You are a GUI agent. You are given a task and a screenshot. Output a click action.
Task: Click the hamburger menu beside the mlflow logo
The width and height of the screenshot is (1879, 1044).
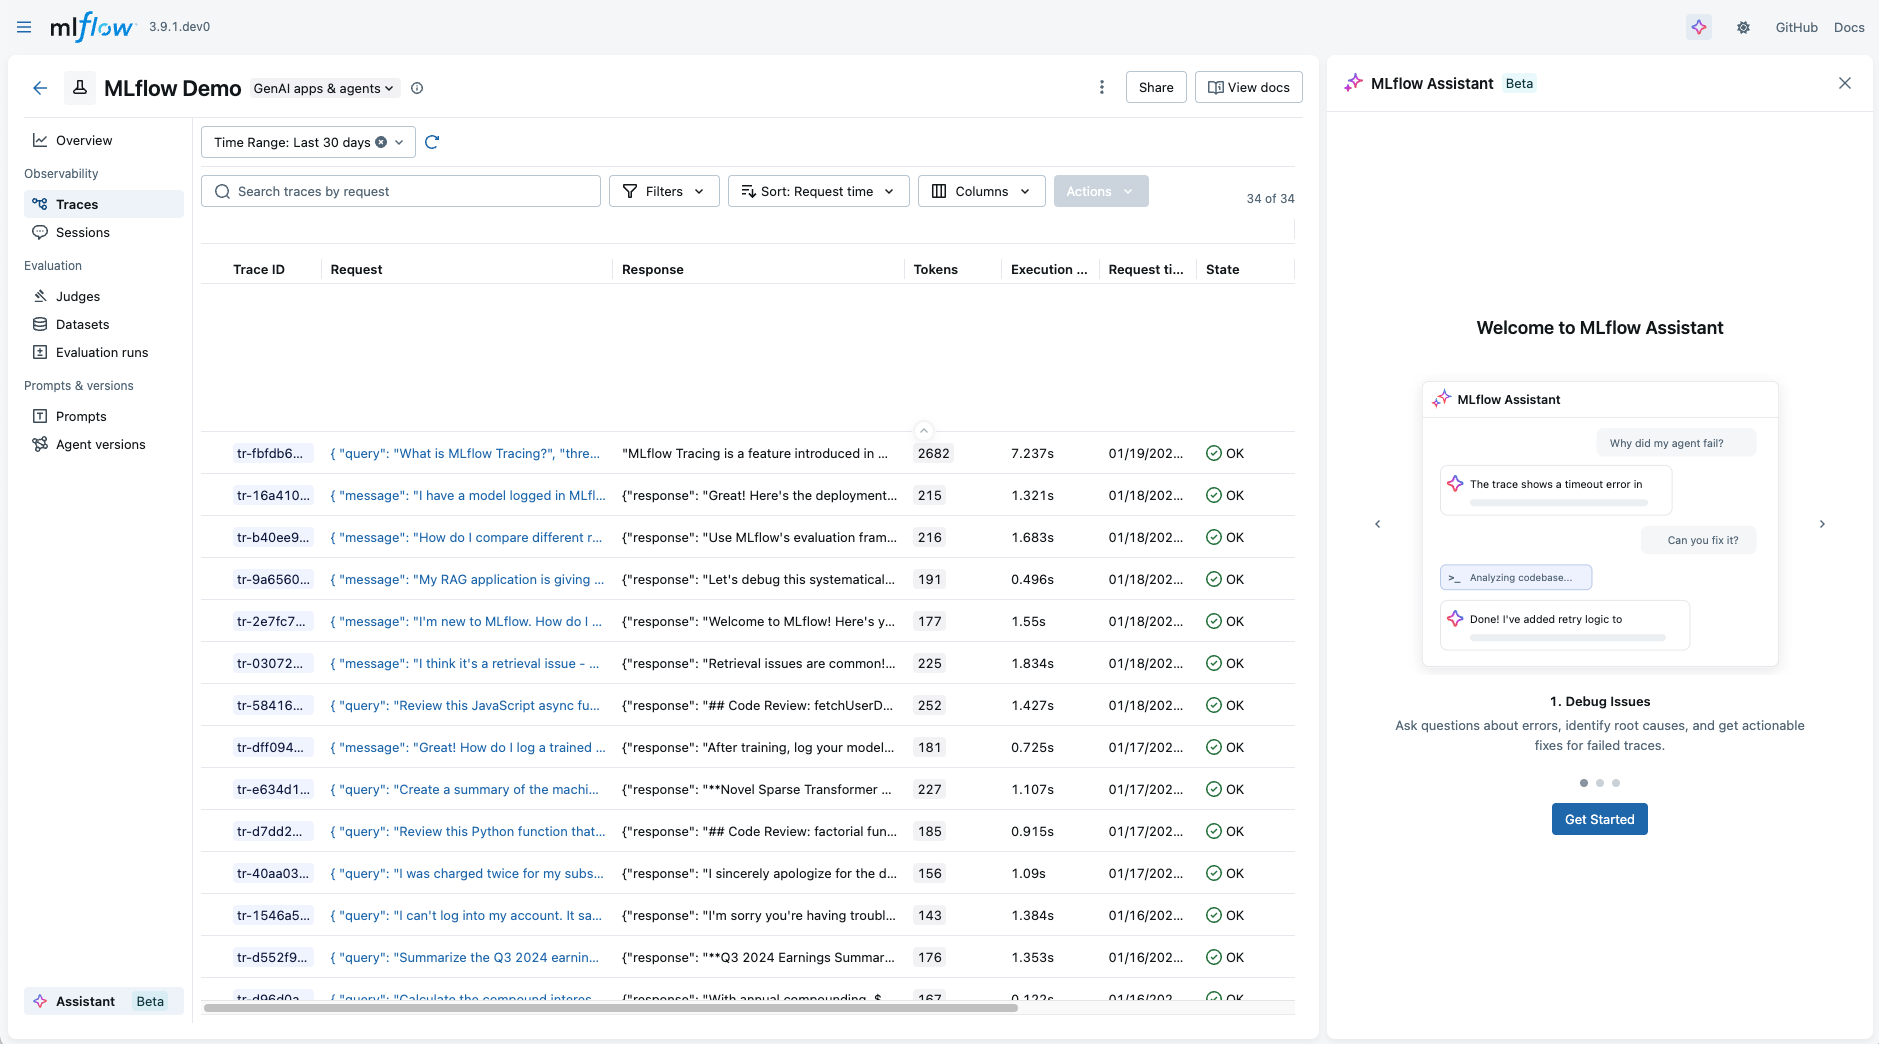coord(23,27)
